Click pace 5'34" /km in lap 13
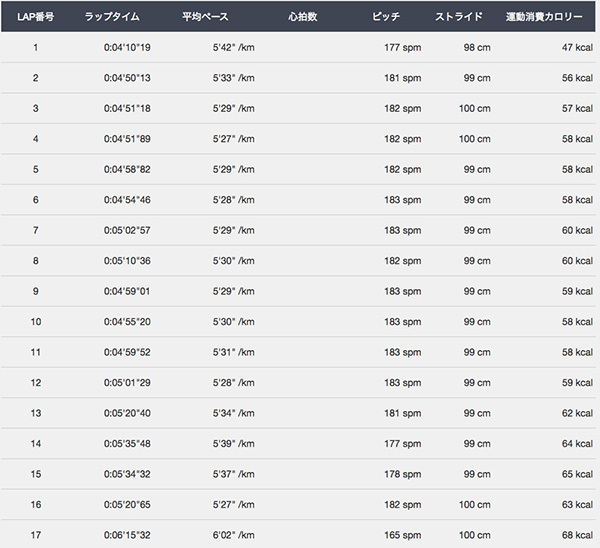The image size is (600, 548). [x=233, y=413]
